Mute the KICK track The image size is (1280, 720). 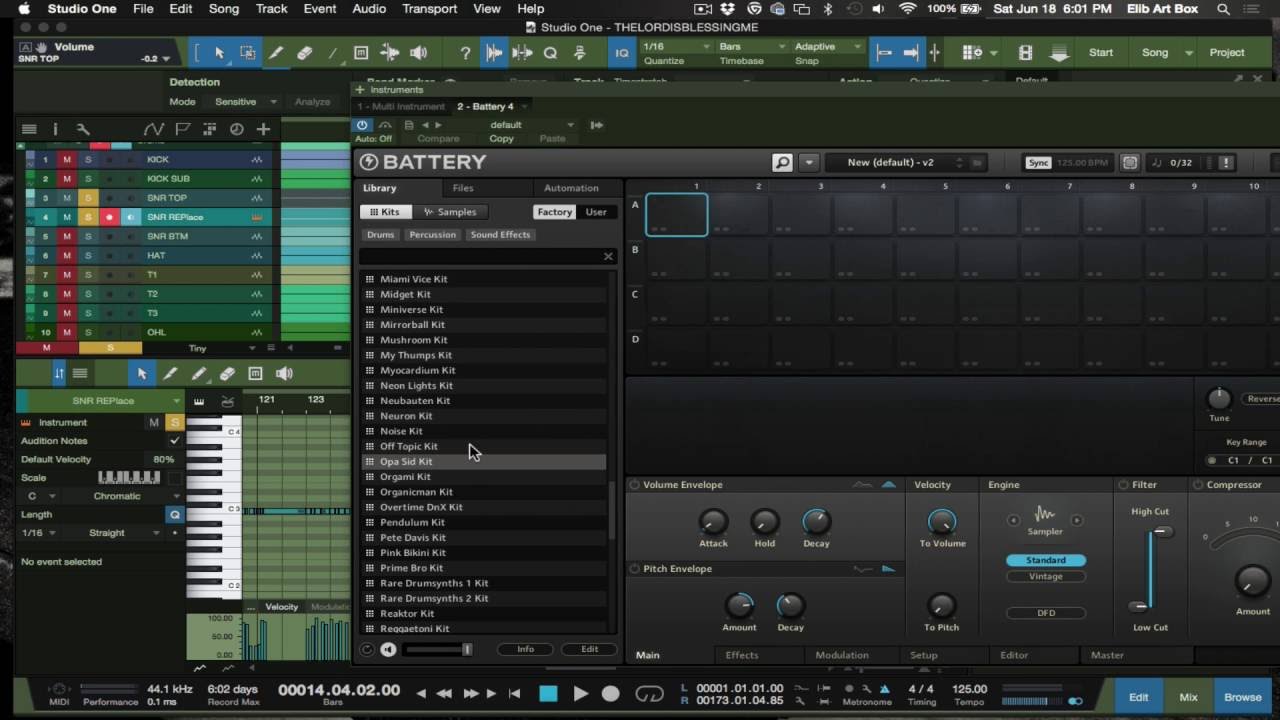click(67, 160)
